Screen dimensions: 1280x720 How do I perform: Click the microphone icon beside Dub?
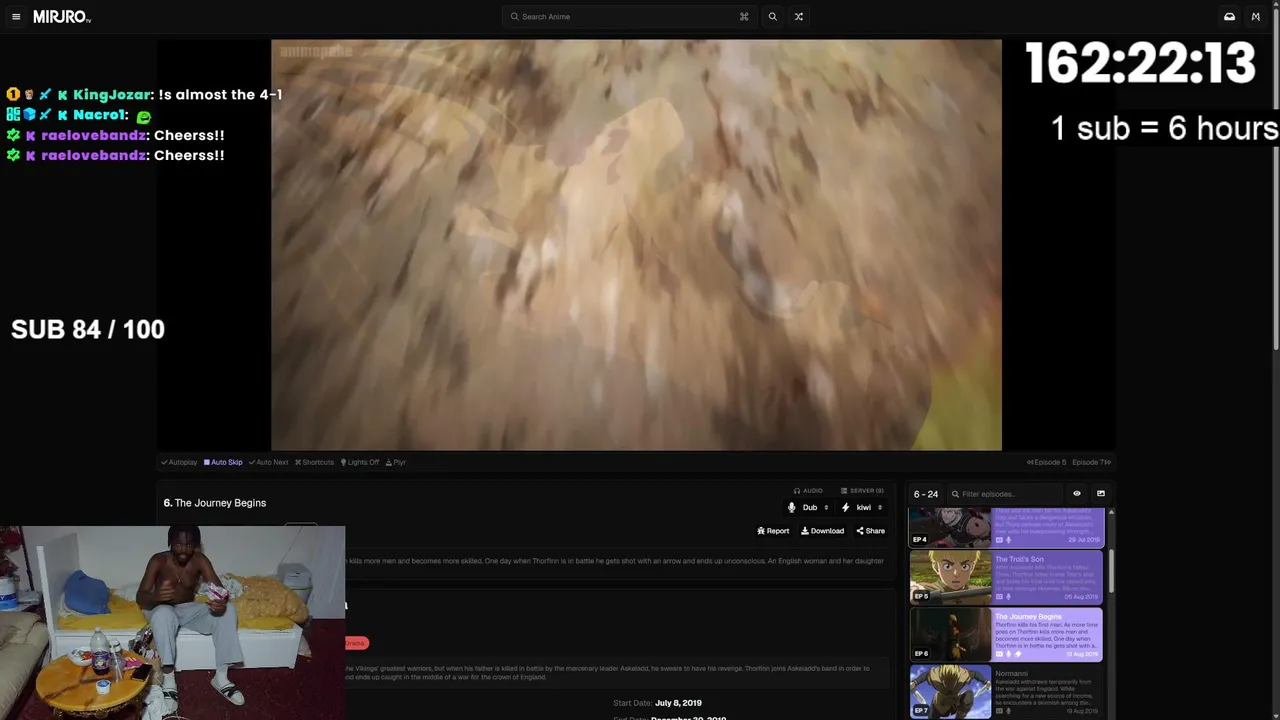(792, 508)
